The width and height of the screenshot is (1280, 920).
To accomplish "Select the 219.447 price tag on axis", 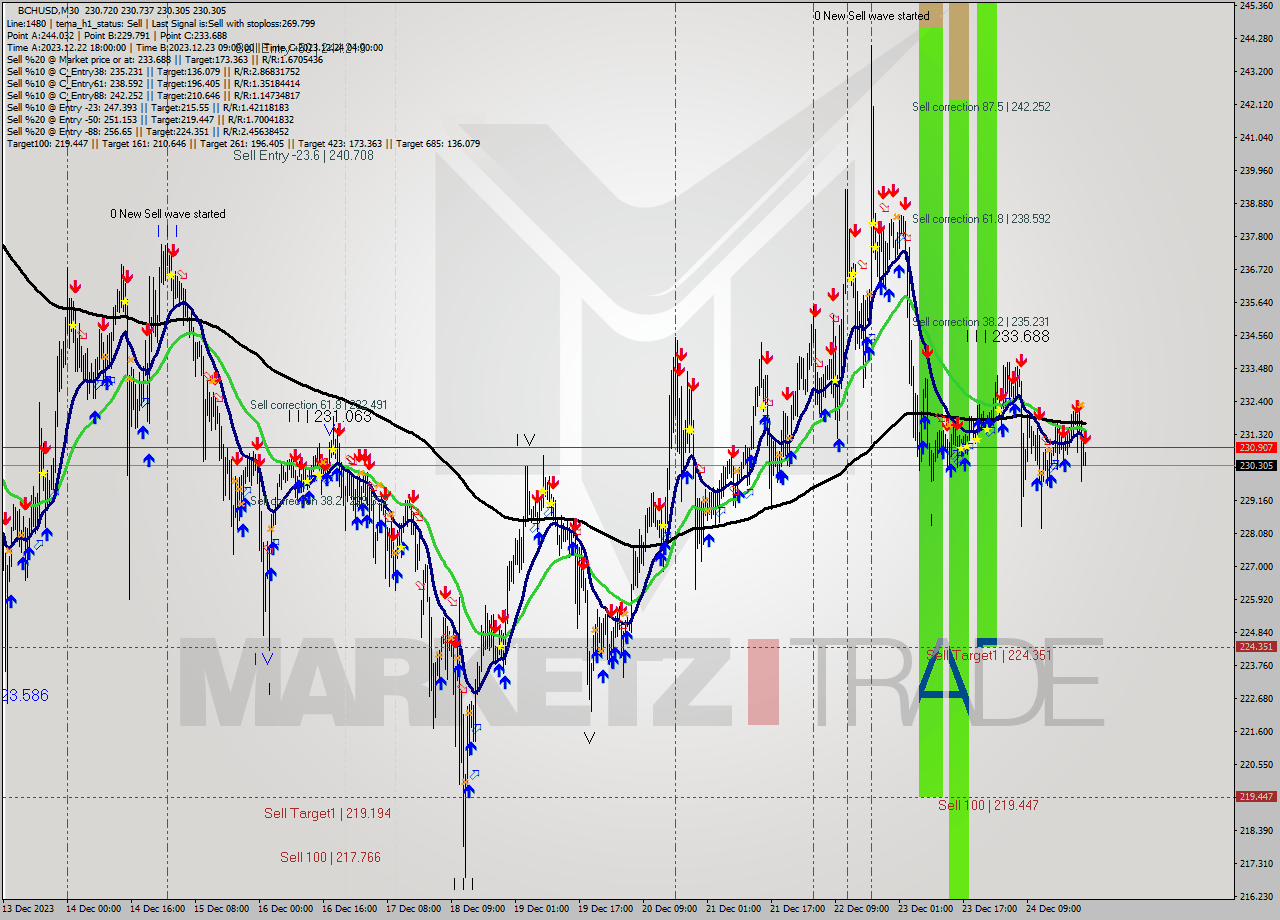I will (1255, 797).
